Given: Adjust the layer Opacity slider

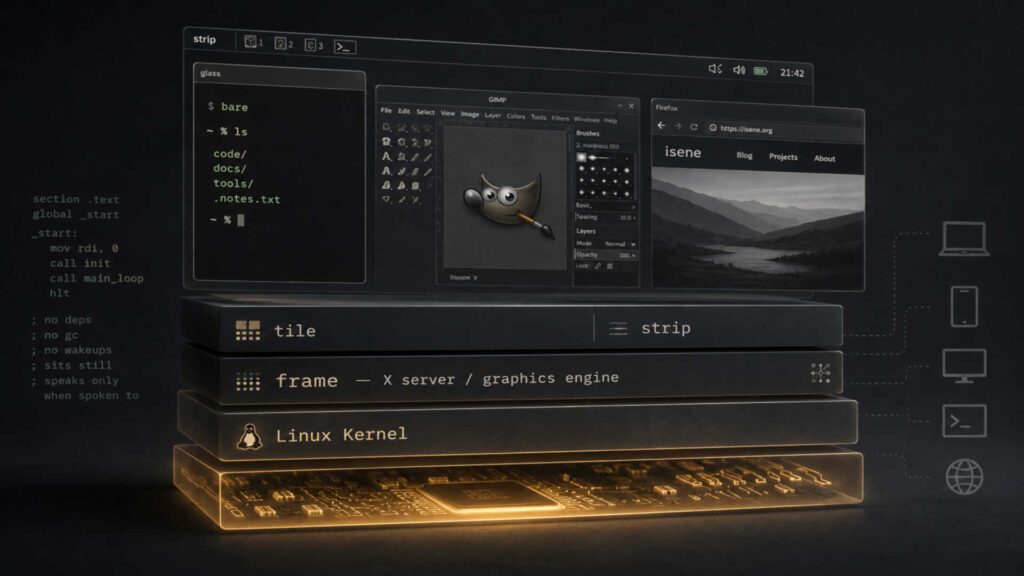Looking at the screenshot, I should coord(605,255).
